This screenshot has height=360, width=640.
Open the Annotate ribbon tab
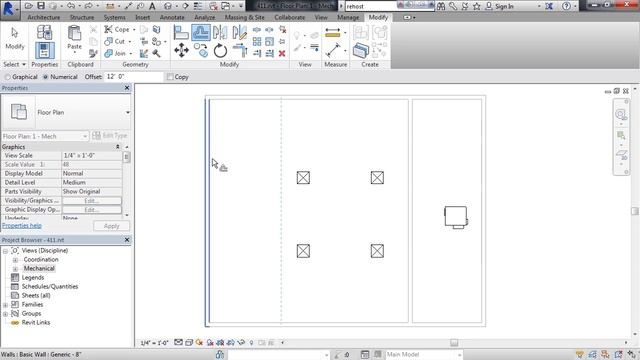(172, 18)
